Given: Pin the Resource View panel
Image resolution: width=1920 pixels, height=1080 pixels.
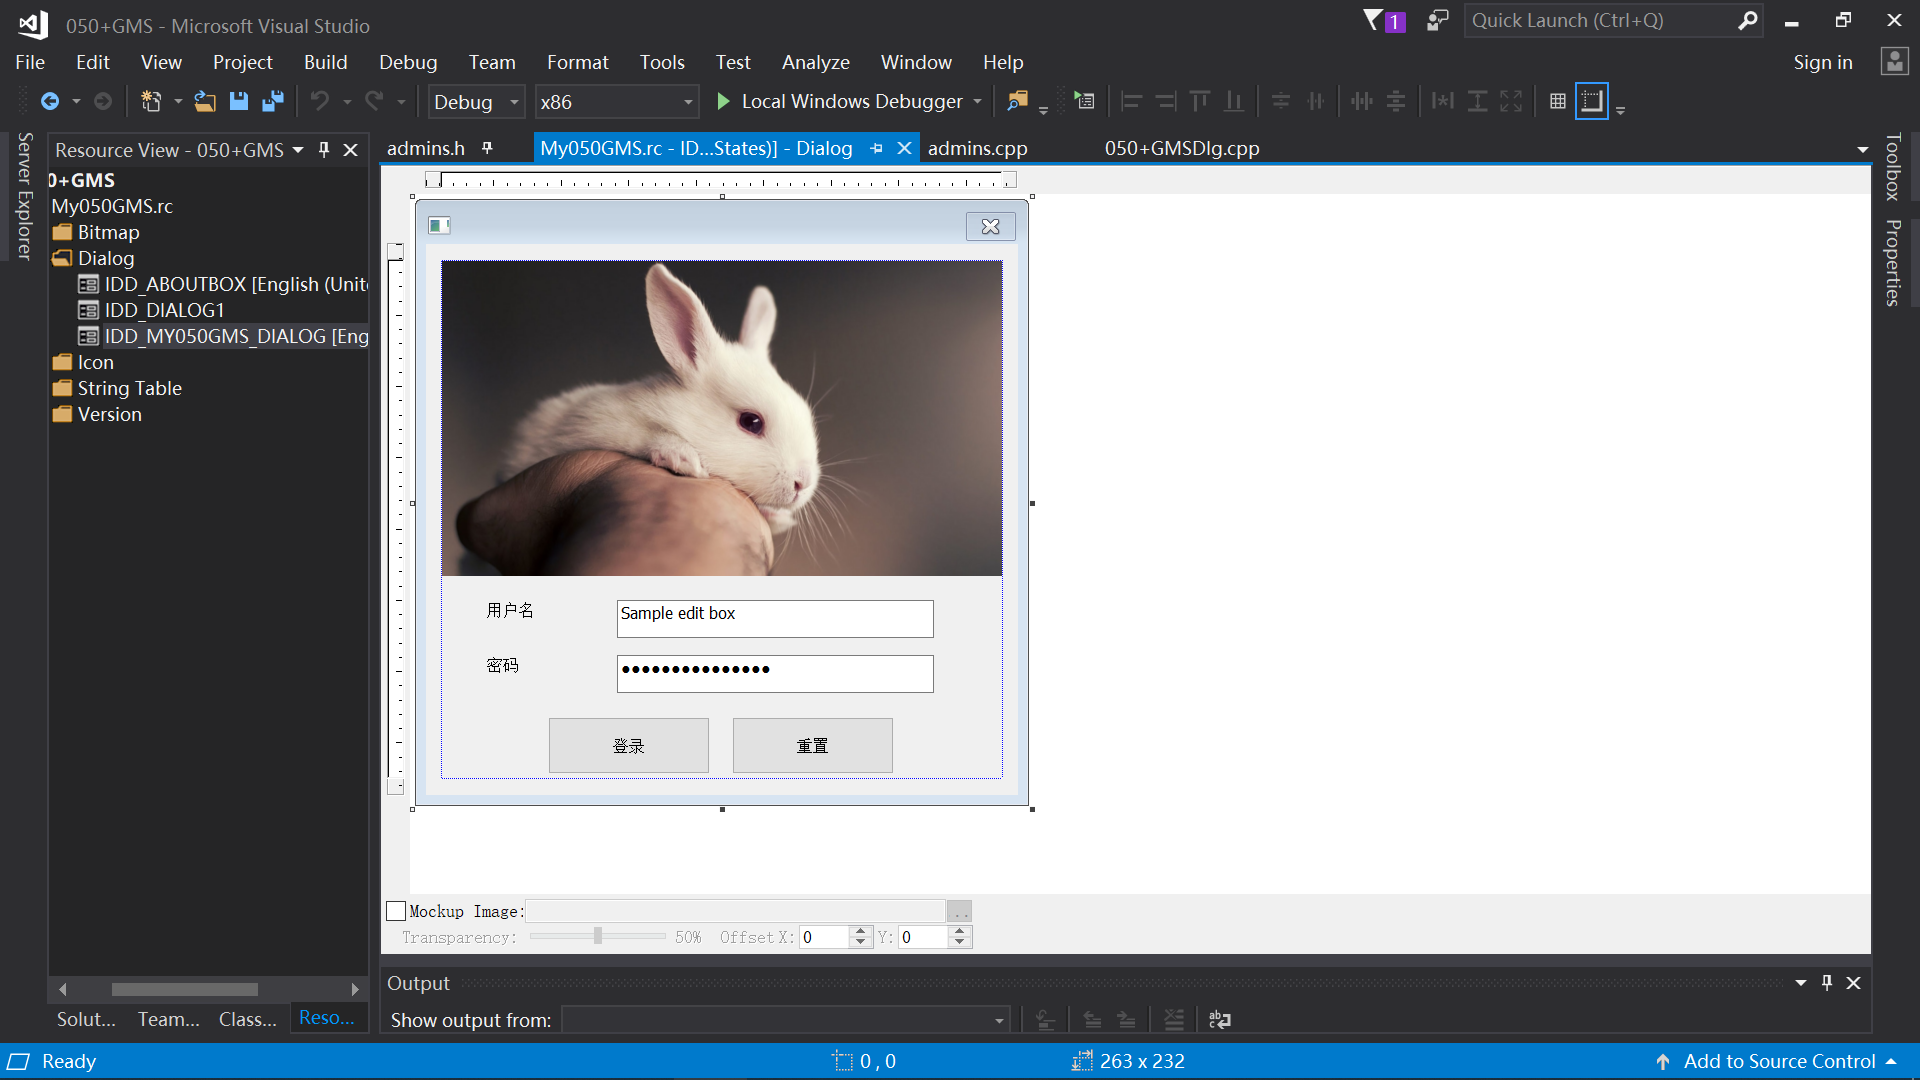Looking at the screenshot, I should [324, 149].
